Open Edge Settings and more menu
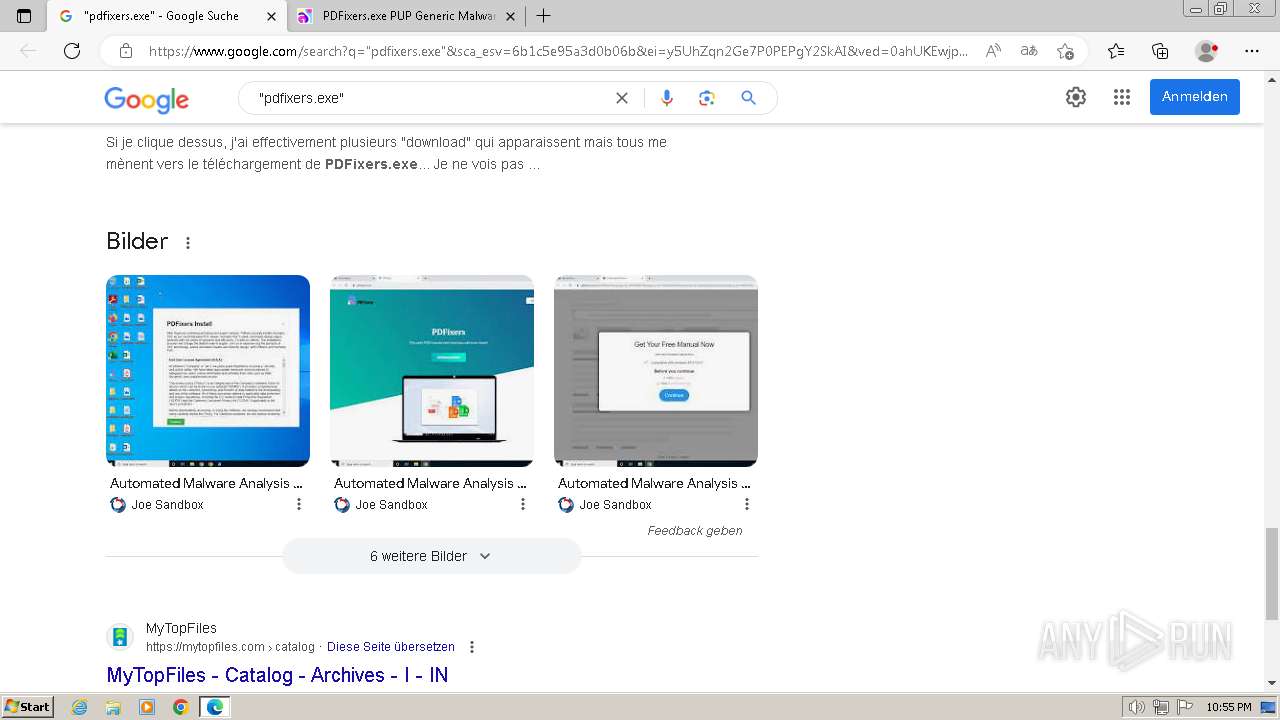 pos(1252,51)
